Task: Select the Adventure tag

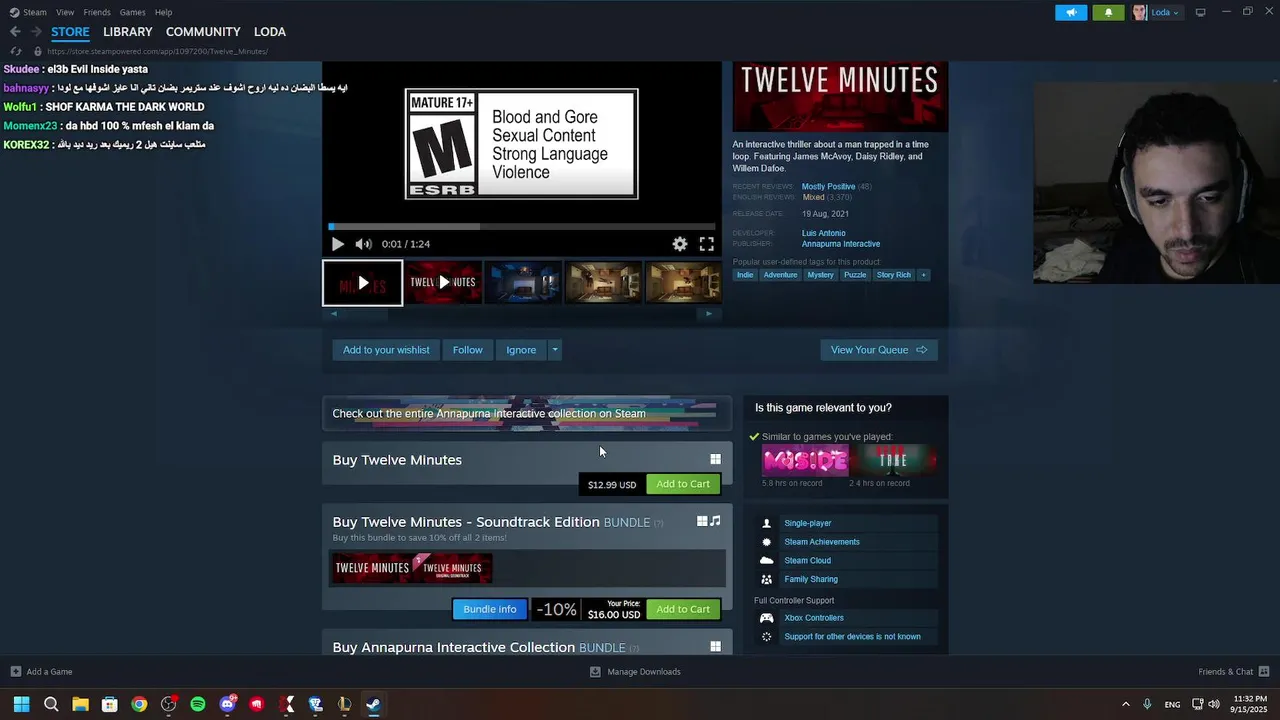Action: pos(780,275)
